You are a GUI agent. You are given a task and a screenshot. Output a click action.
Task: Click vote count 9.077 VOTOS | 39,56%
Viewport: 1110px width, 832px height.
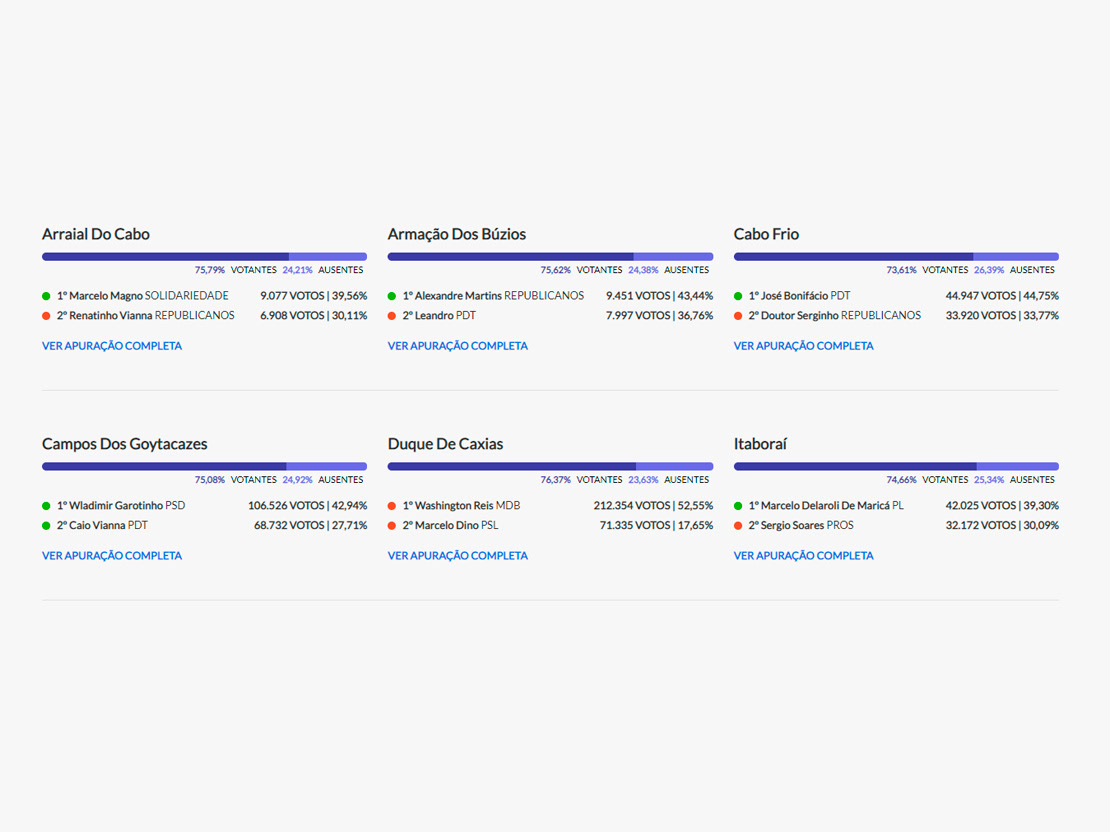314,296
